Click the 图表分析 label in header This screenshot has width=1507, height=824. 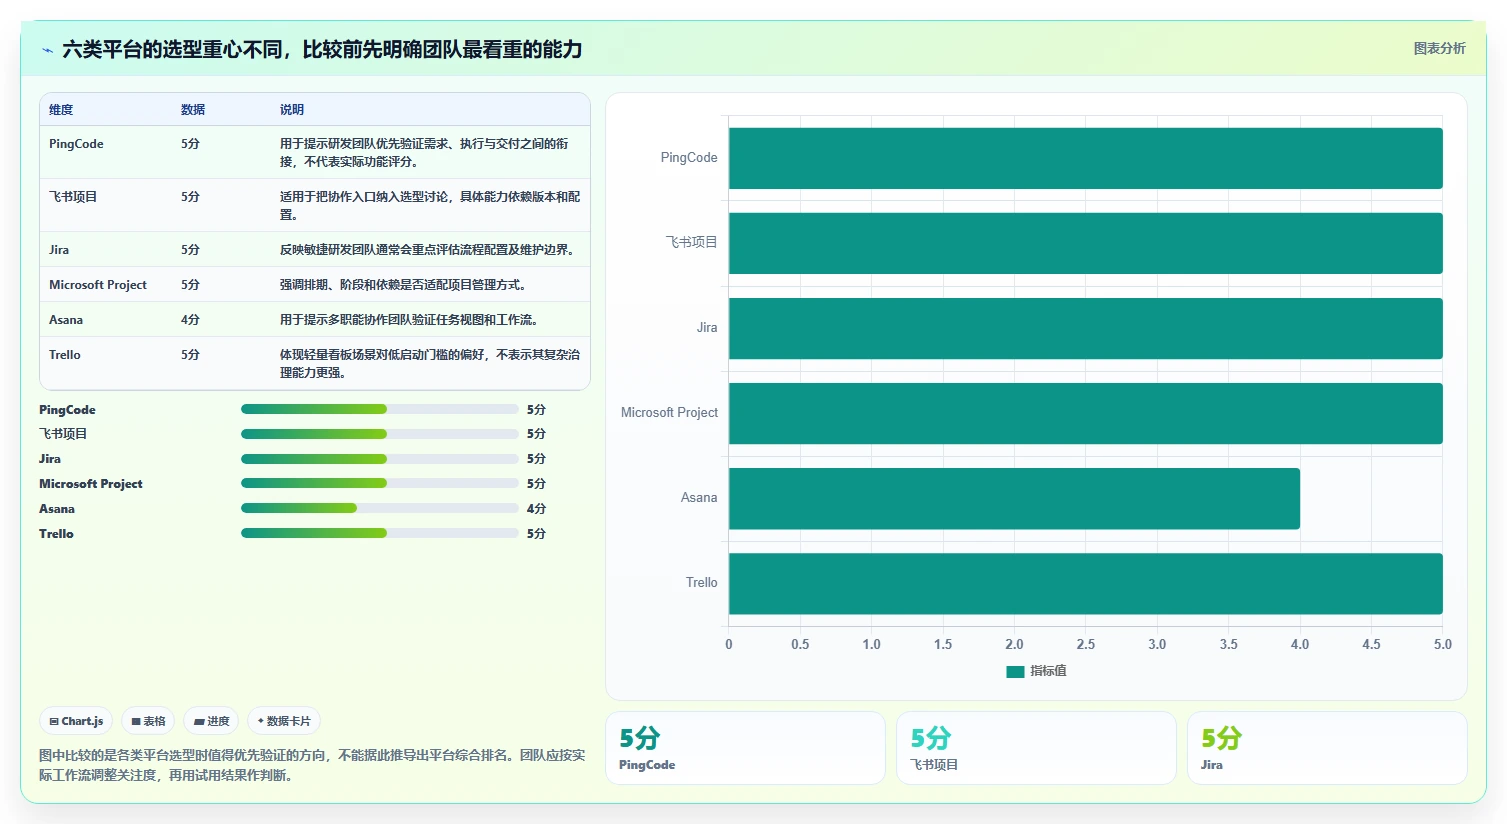tap(1439, 48)
